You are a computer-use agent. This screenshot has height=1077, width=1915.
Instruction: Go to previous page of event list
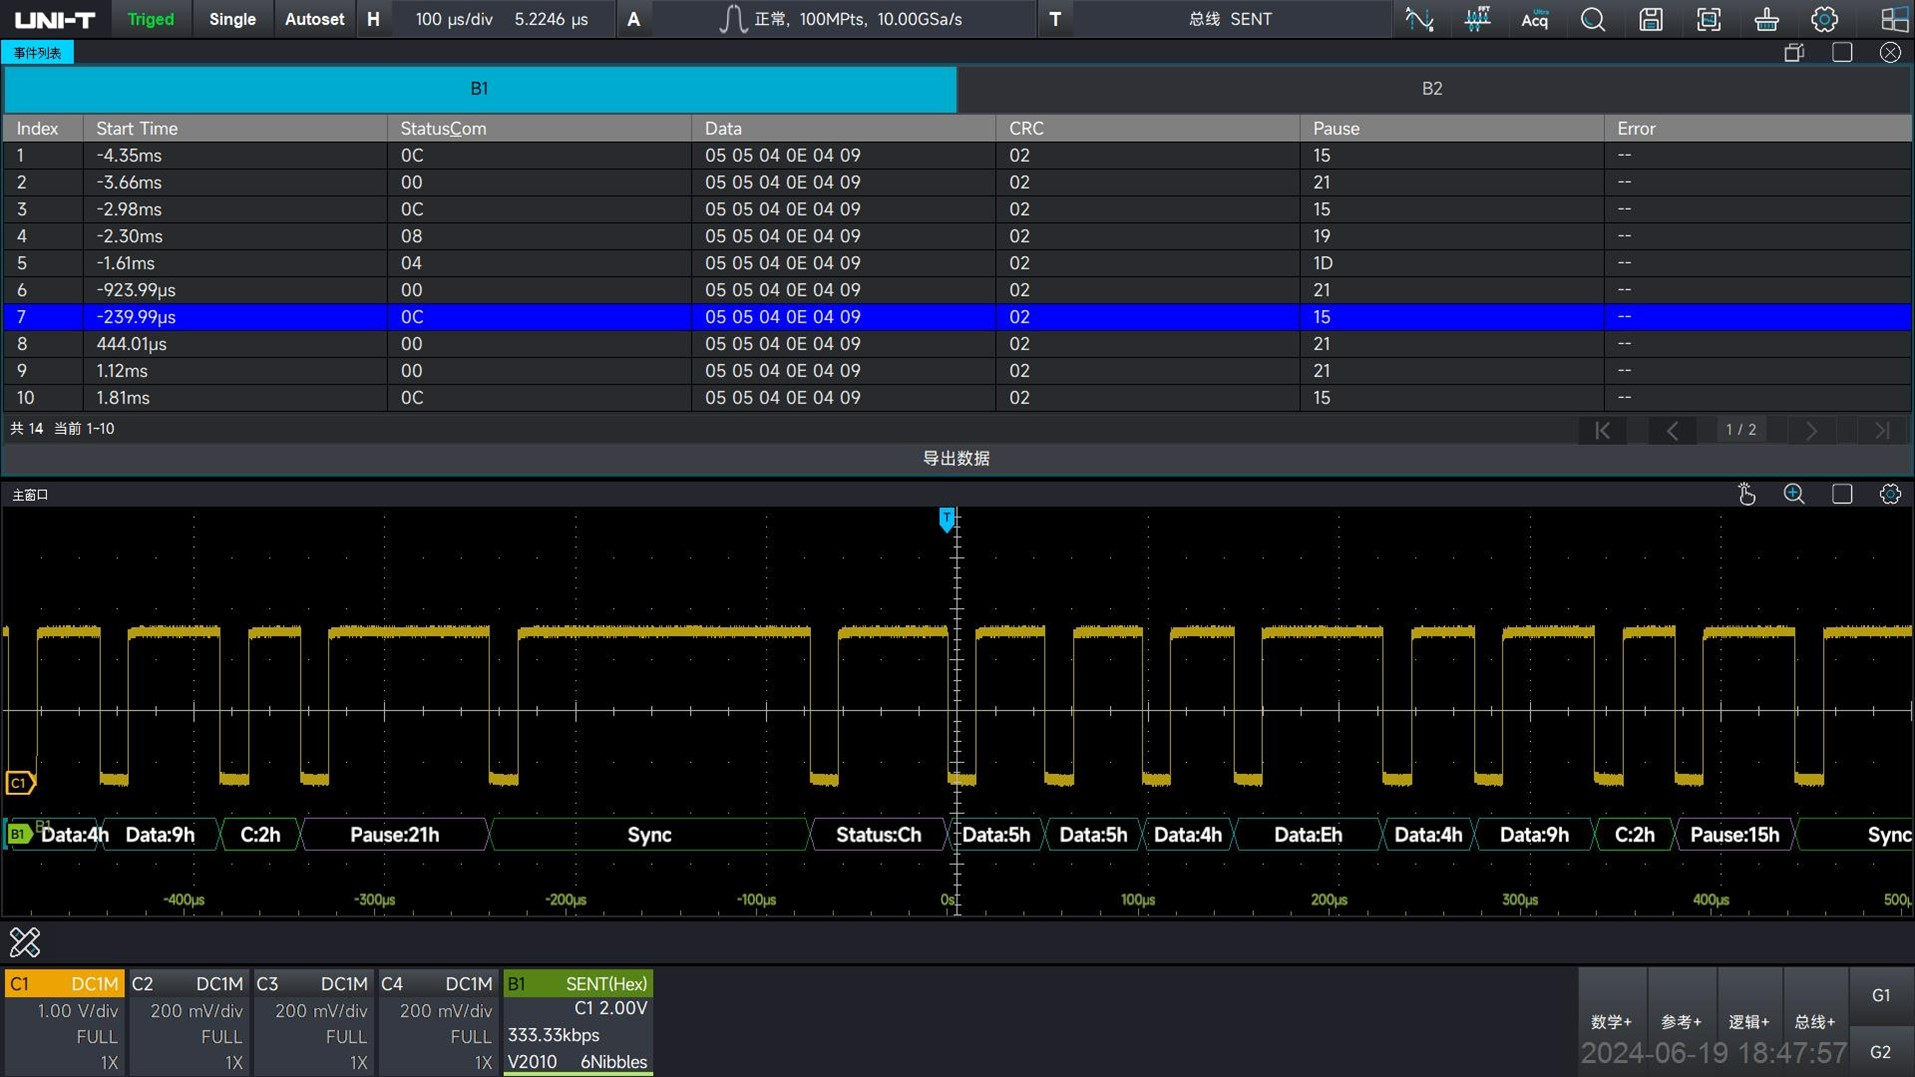(1672, 430)
